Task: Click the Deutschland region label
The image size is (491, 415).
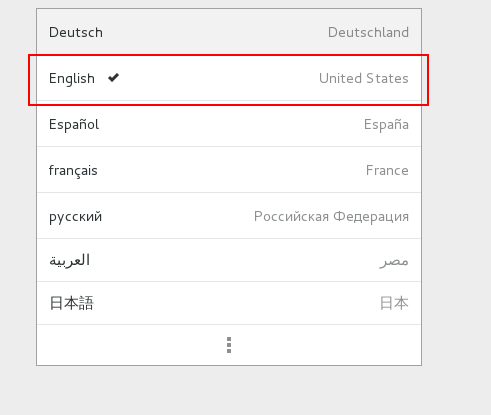Action: coord(368,32)
